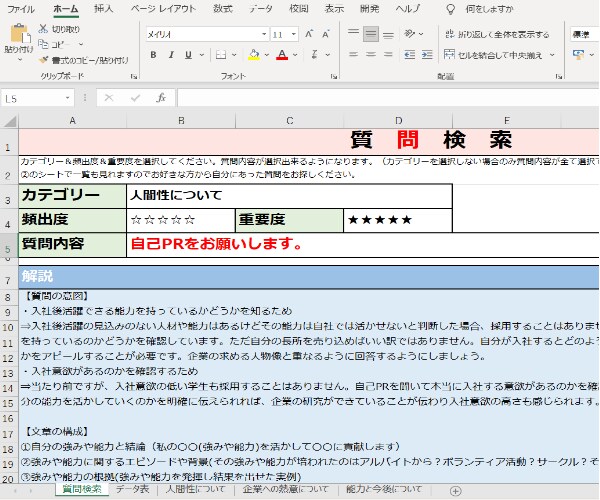The image size is (600, 500).
Task: Click the select-all corner triangle
Action: 10,121
